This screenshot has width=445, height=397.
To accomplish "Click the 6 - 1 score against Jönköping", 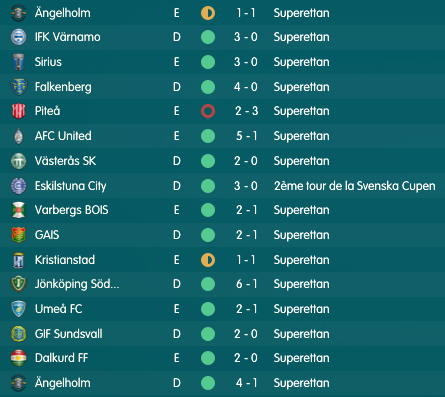I will [x=246, y=284].
